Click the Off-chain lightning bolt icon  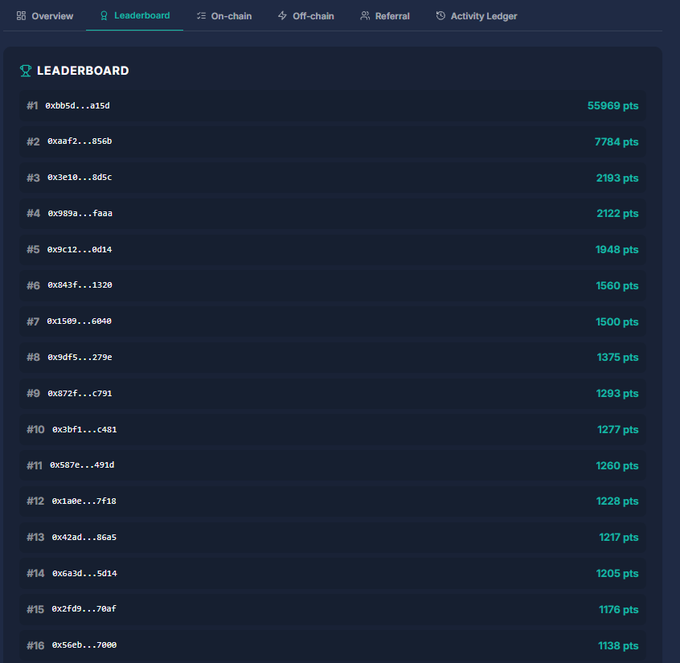coord(282,16)
